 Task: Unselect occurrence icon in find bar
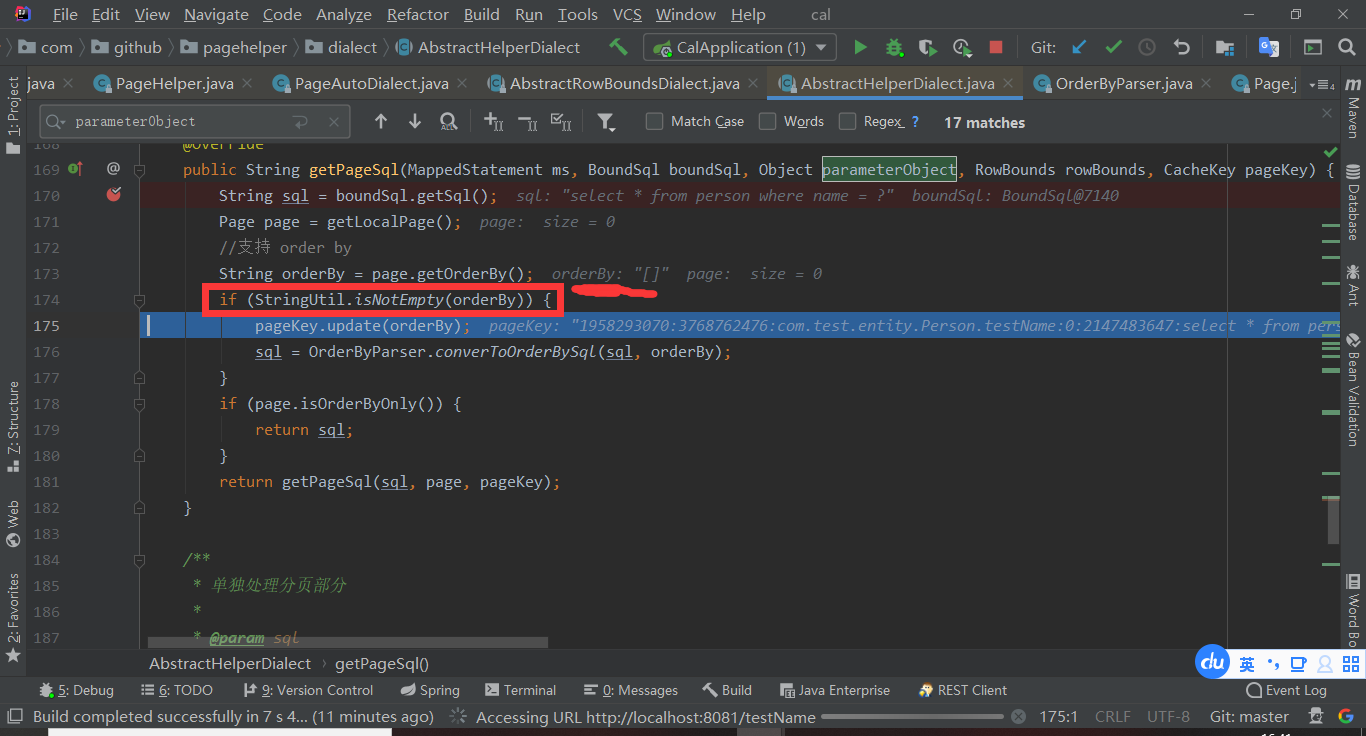pyautogui.click(x=528, y=122)
